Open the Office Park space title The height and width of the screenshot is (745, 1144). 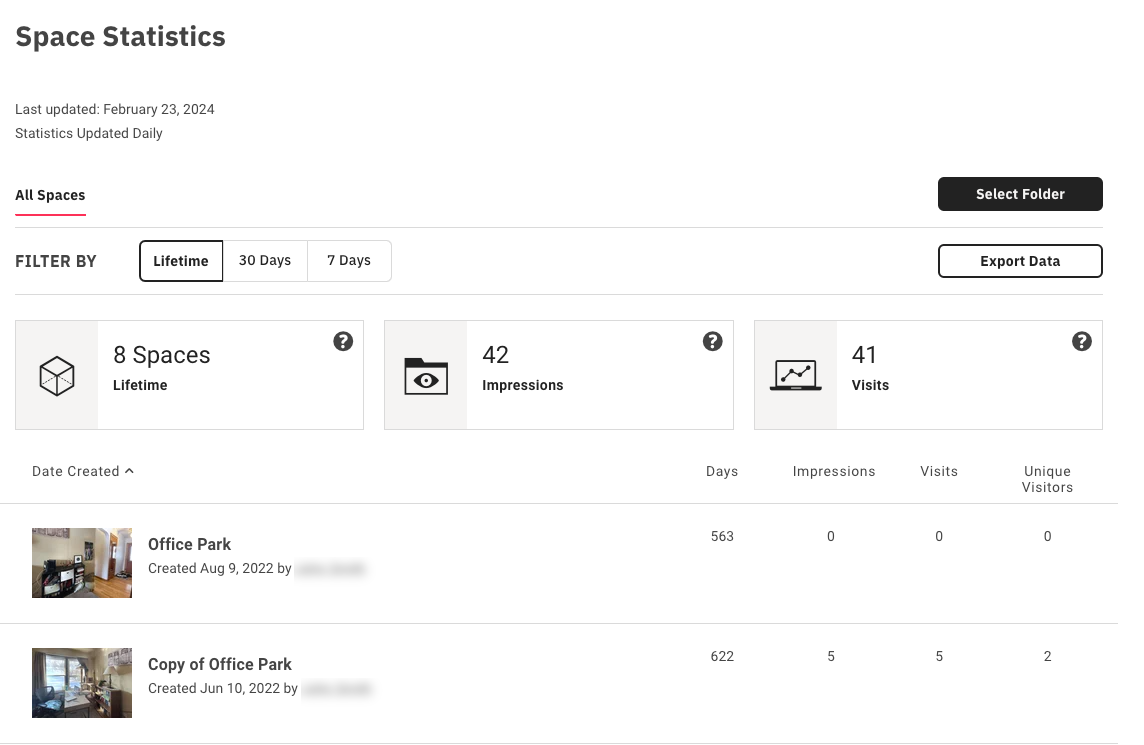coord(189,544)
